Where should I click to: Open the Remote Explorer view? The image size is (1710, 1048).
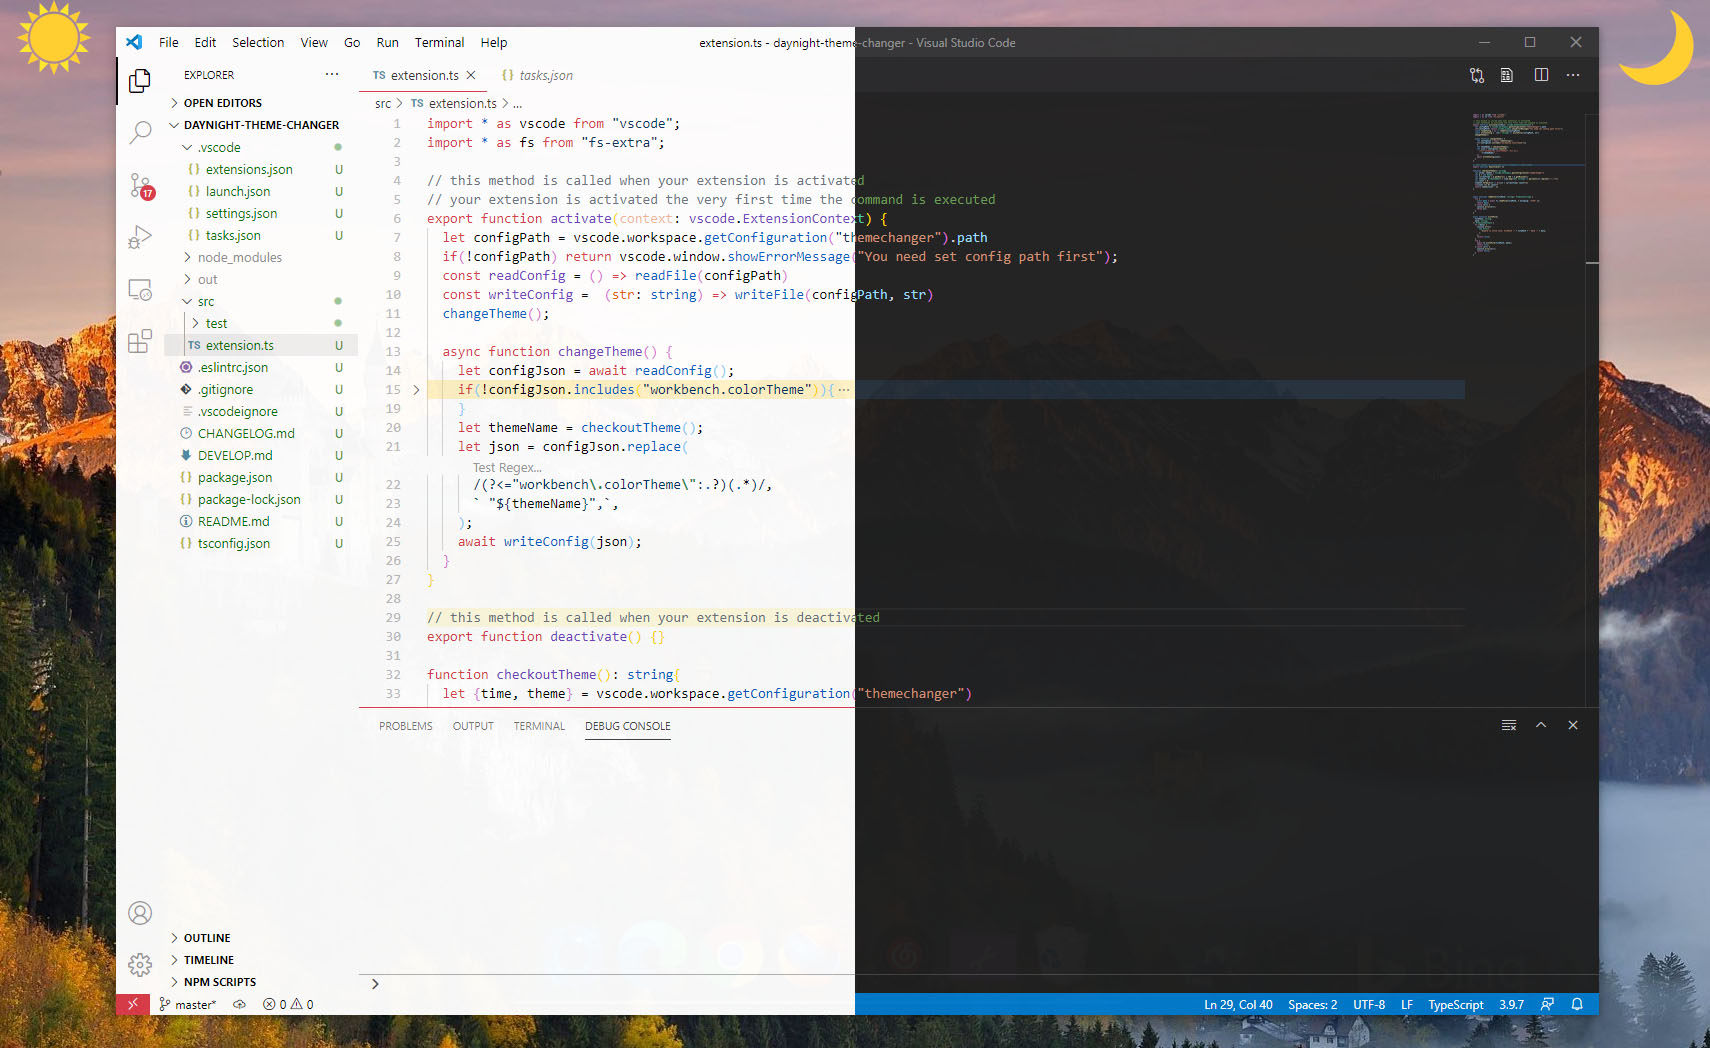(x=140, y=290)
